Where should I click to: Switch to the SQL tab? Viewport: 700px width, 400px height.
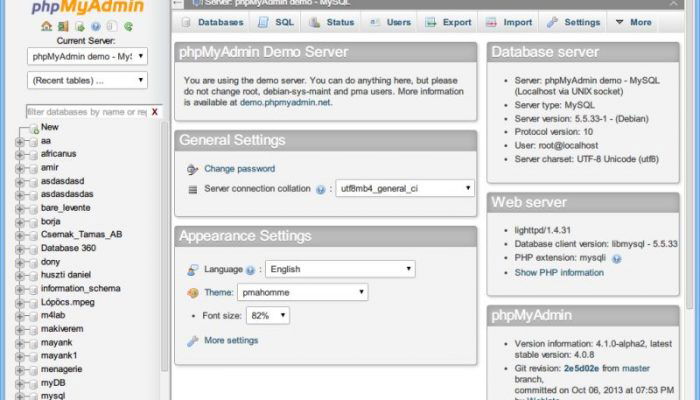click(276, 22)
